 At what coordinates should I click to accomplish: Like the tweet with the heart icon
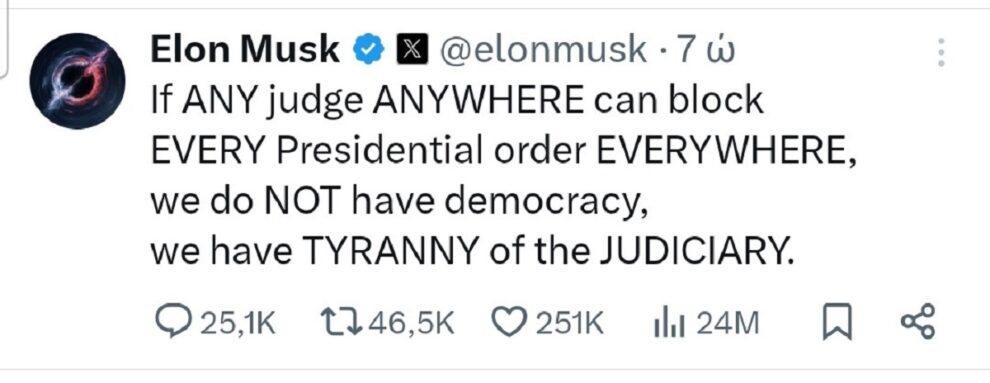510,322
